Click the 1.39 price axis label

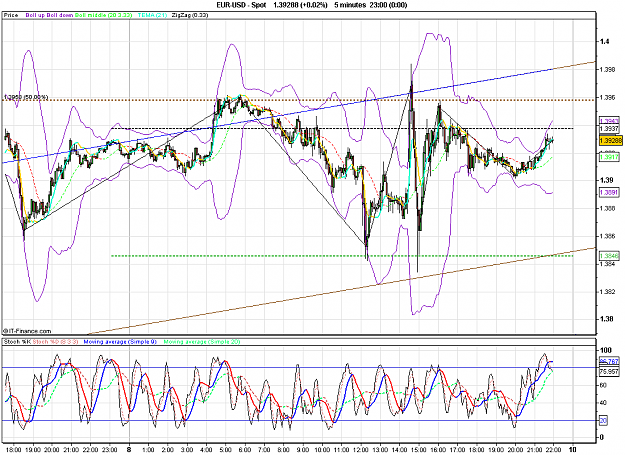[606, 180]
